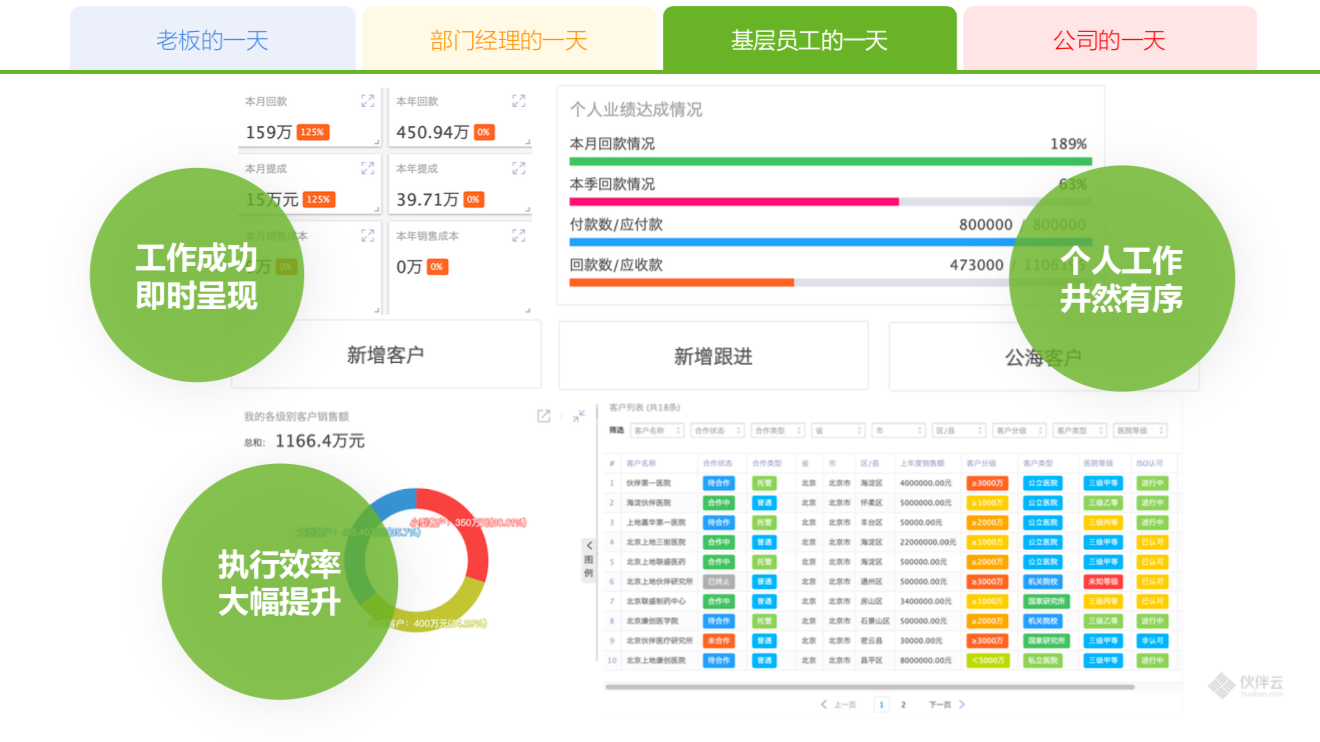The width and height of the screenshot is (1320, 742).
Task: Click the 未知等级 hospital level tag
Action: click(x=1103, y=582)
